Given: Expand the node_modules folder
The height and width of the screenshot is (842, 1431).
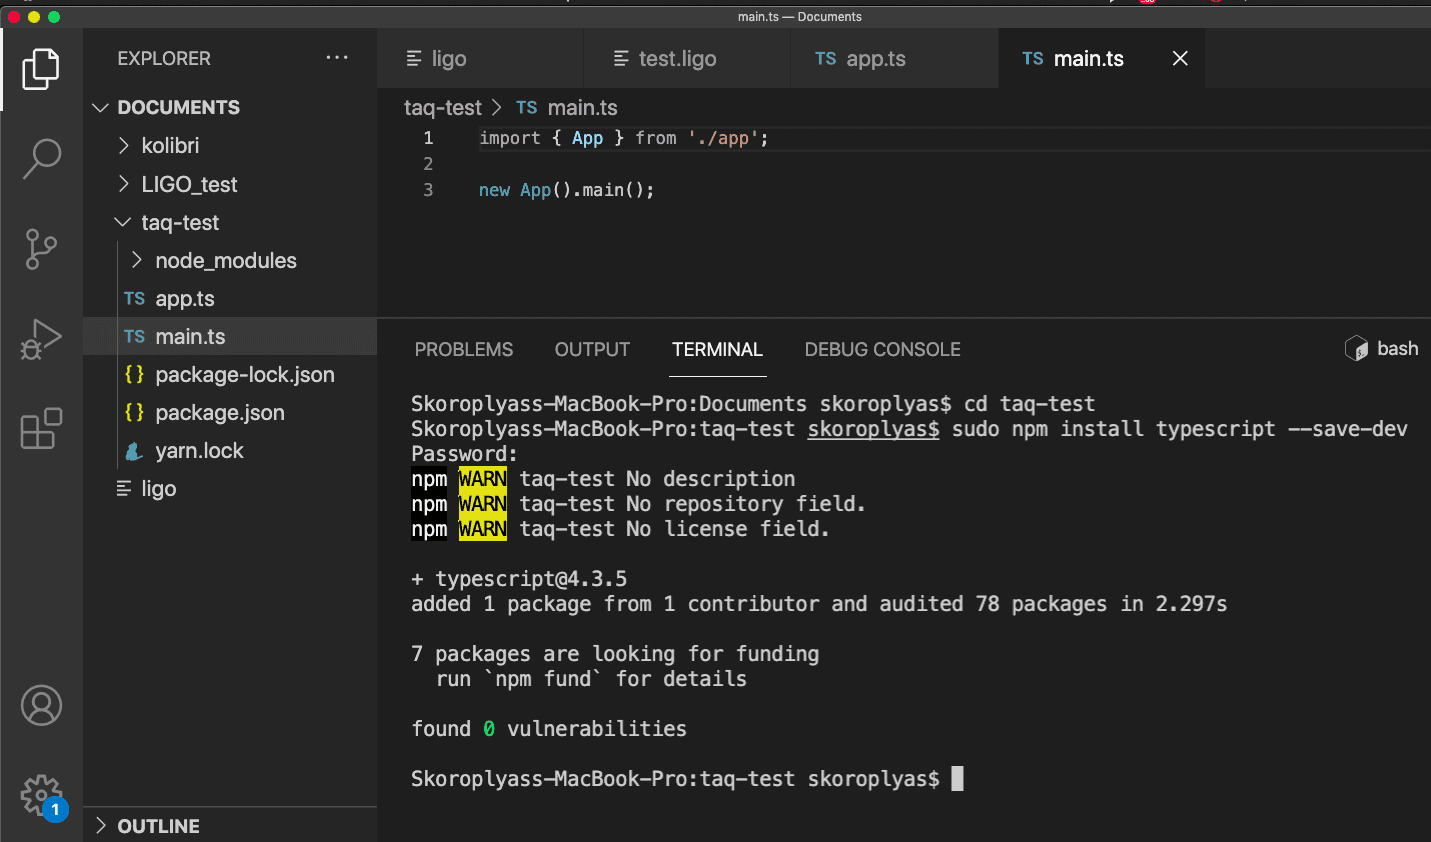Looking at the screenshot, I should click(225, 261).
